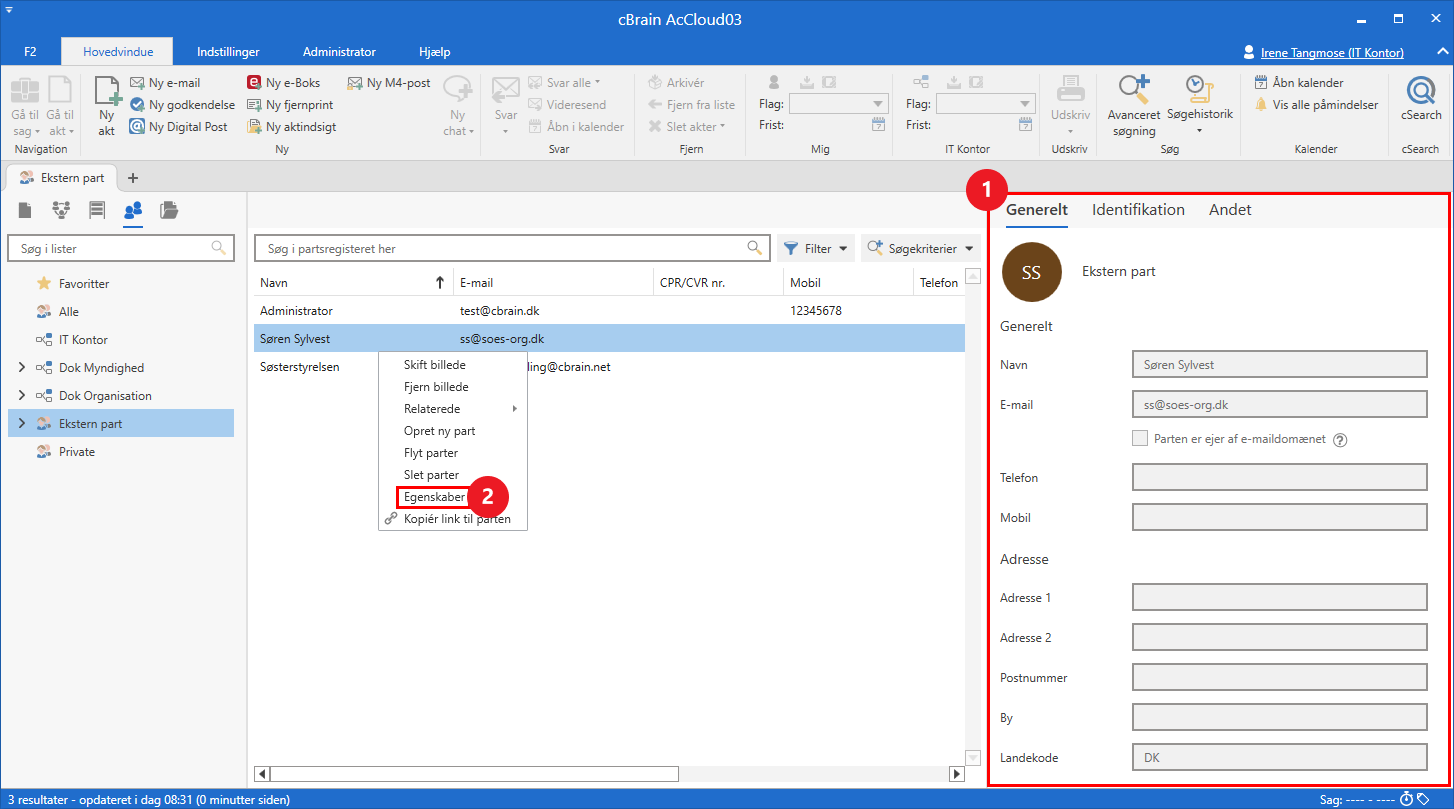Viewport: 1454px width, 809px height.
Task: Sort by the Navn column header
Action: [352, 283]
